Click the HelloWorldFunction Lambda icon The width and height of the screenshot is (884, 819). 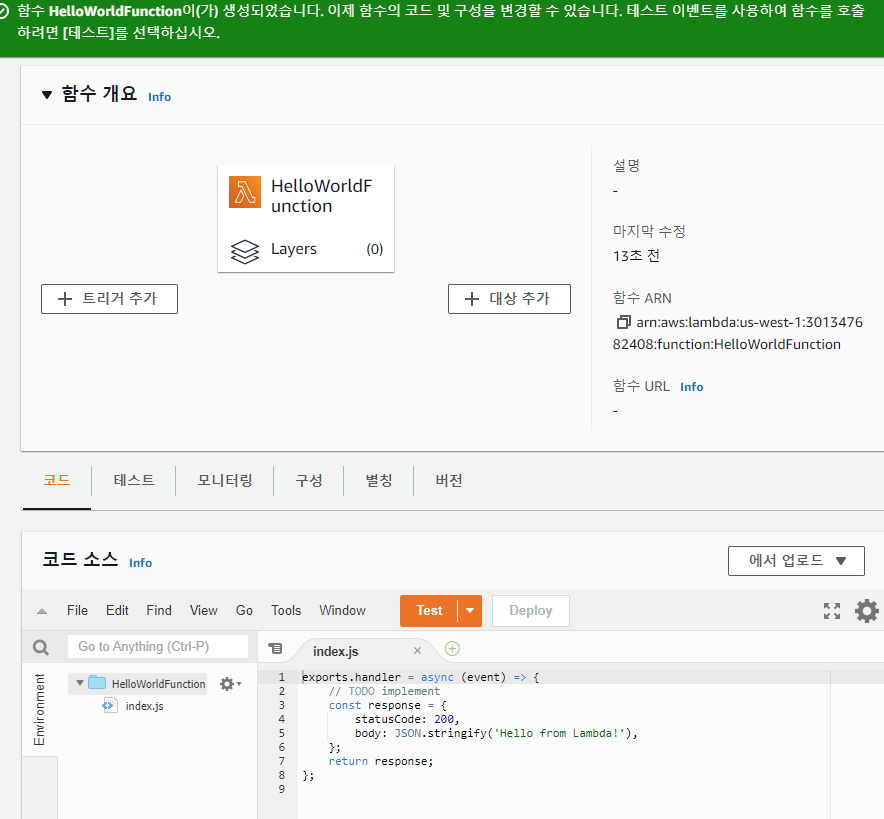245,192
